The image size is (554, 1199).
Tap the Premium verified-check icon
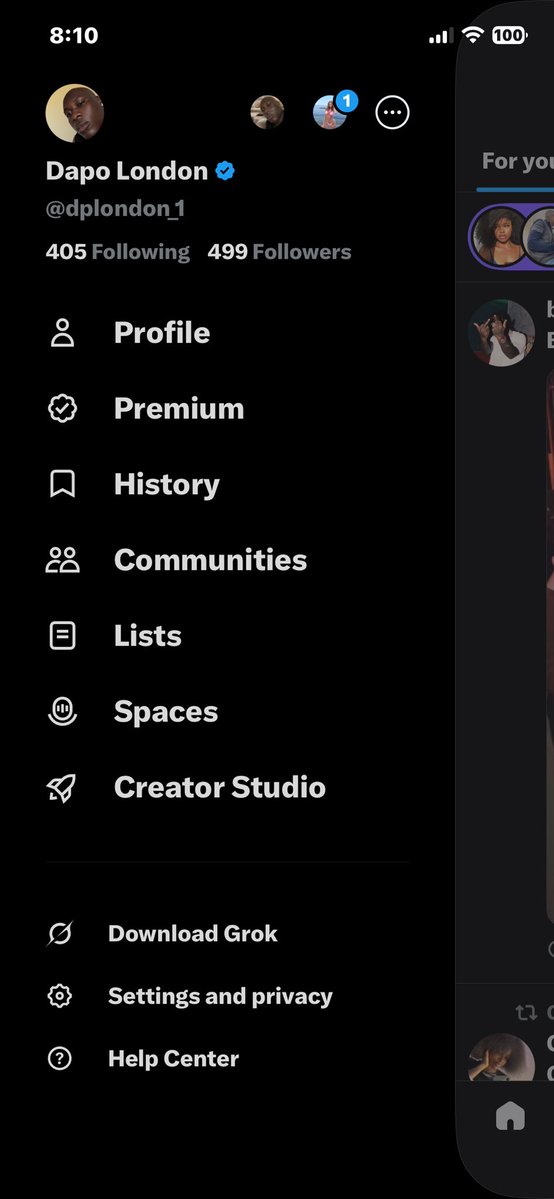point(63,409)
